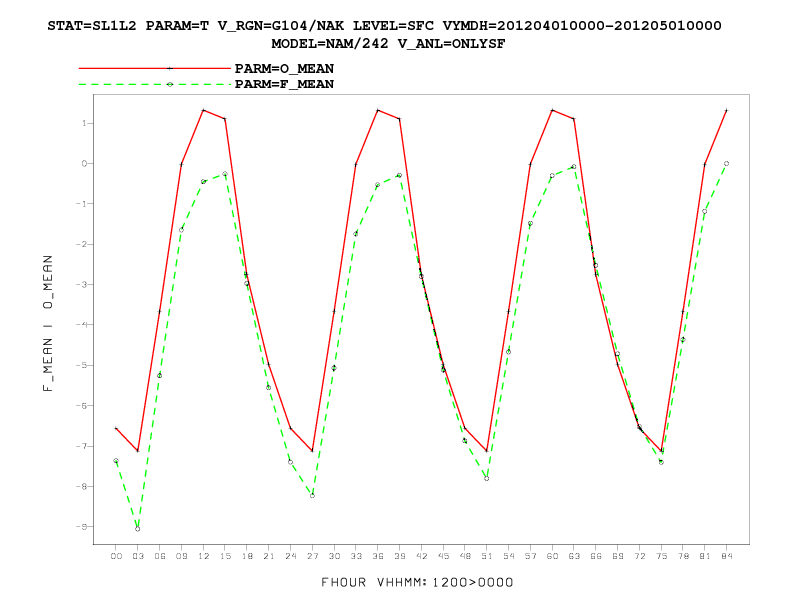Viewport: 792px width, 612px height.
Task: Select the green dashed legend line sample
Action: (x=155, y=84)
